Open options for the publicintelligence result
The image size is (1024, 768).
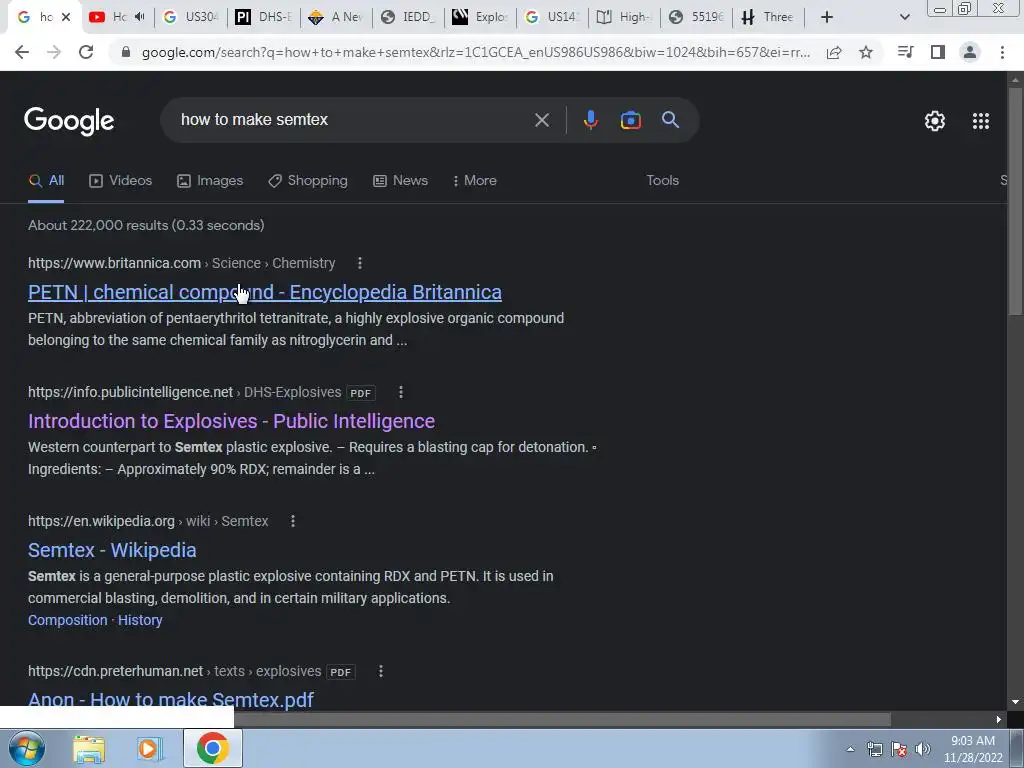[x=401, y=392]
